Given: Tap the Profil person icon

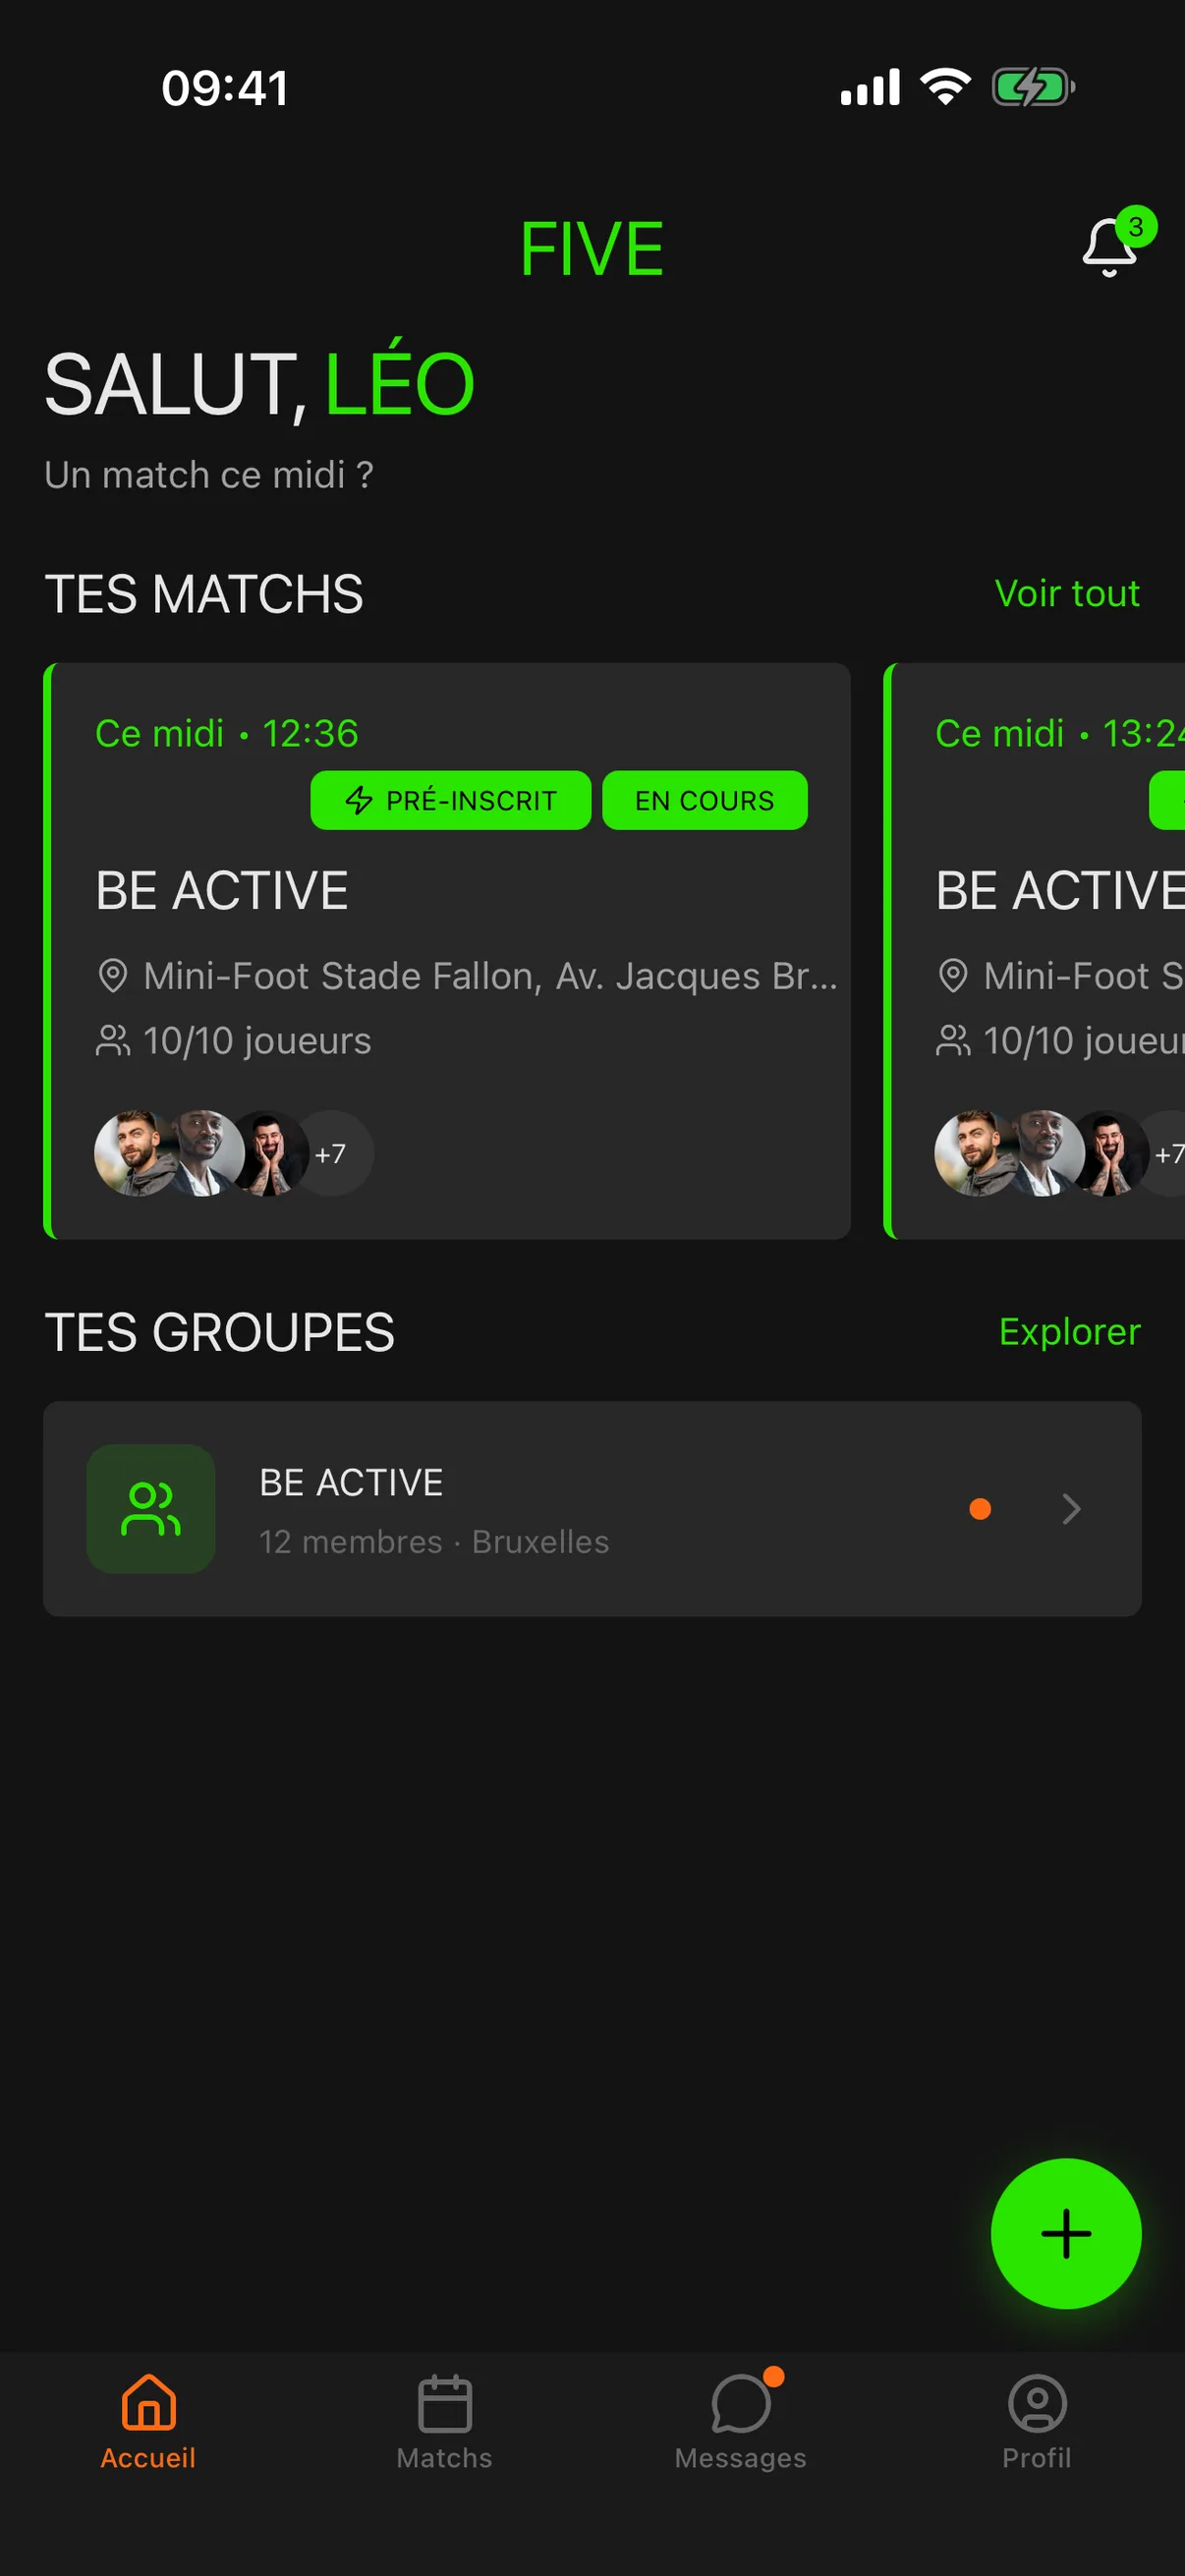Looking at the screenshot, I should 1037,2403.
